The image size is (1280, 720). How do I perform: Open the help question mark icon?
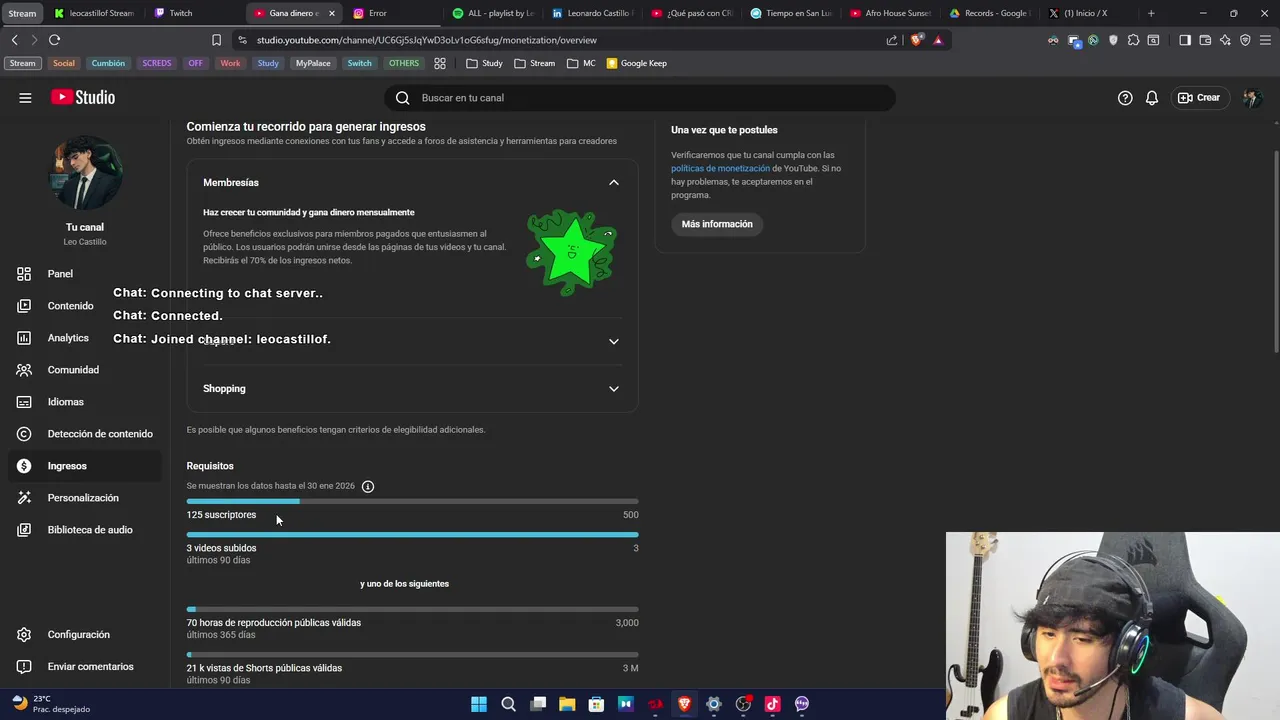1125,98
